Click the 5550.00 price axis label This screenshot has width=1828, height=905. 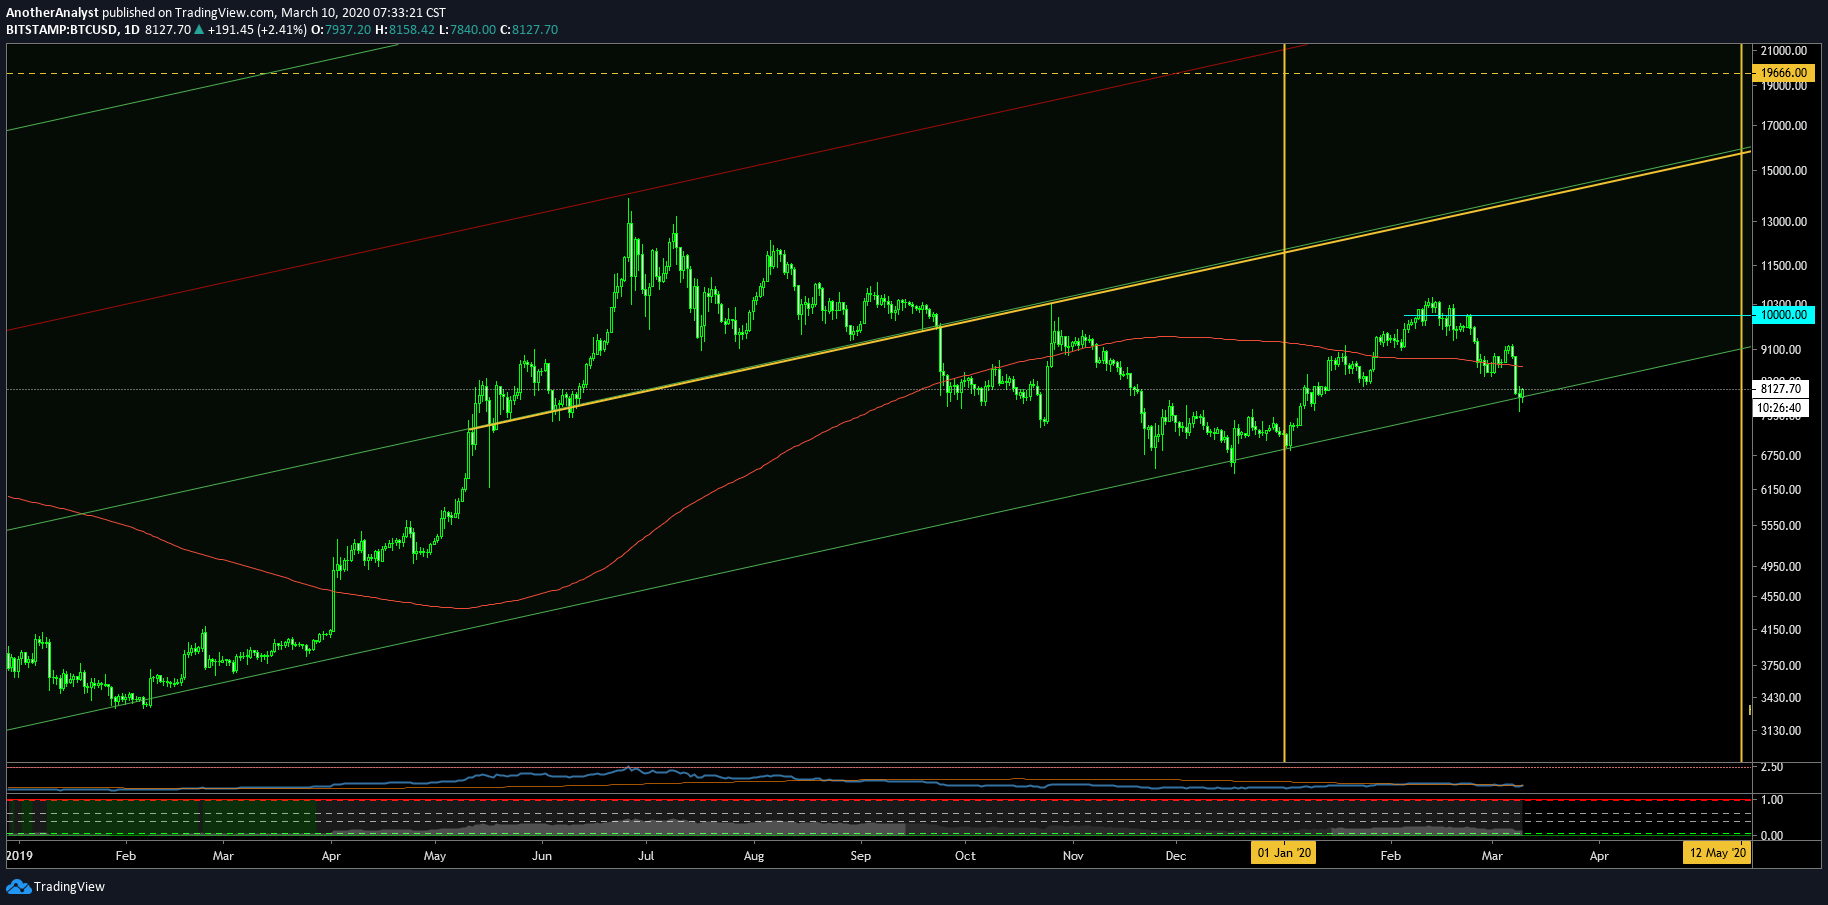point(1781,526)
